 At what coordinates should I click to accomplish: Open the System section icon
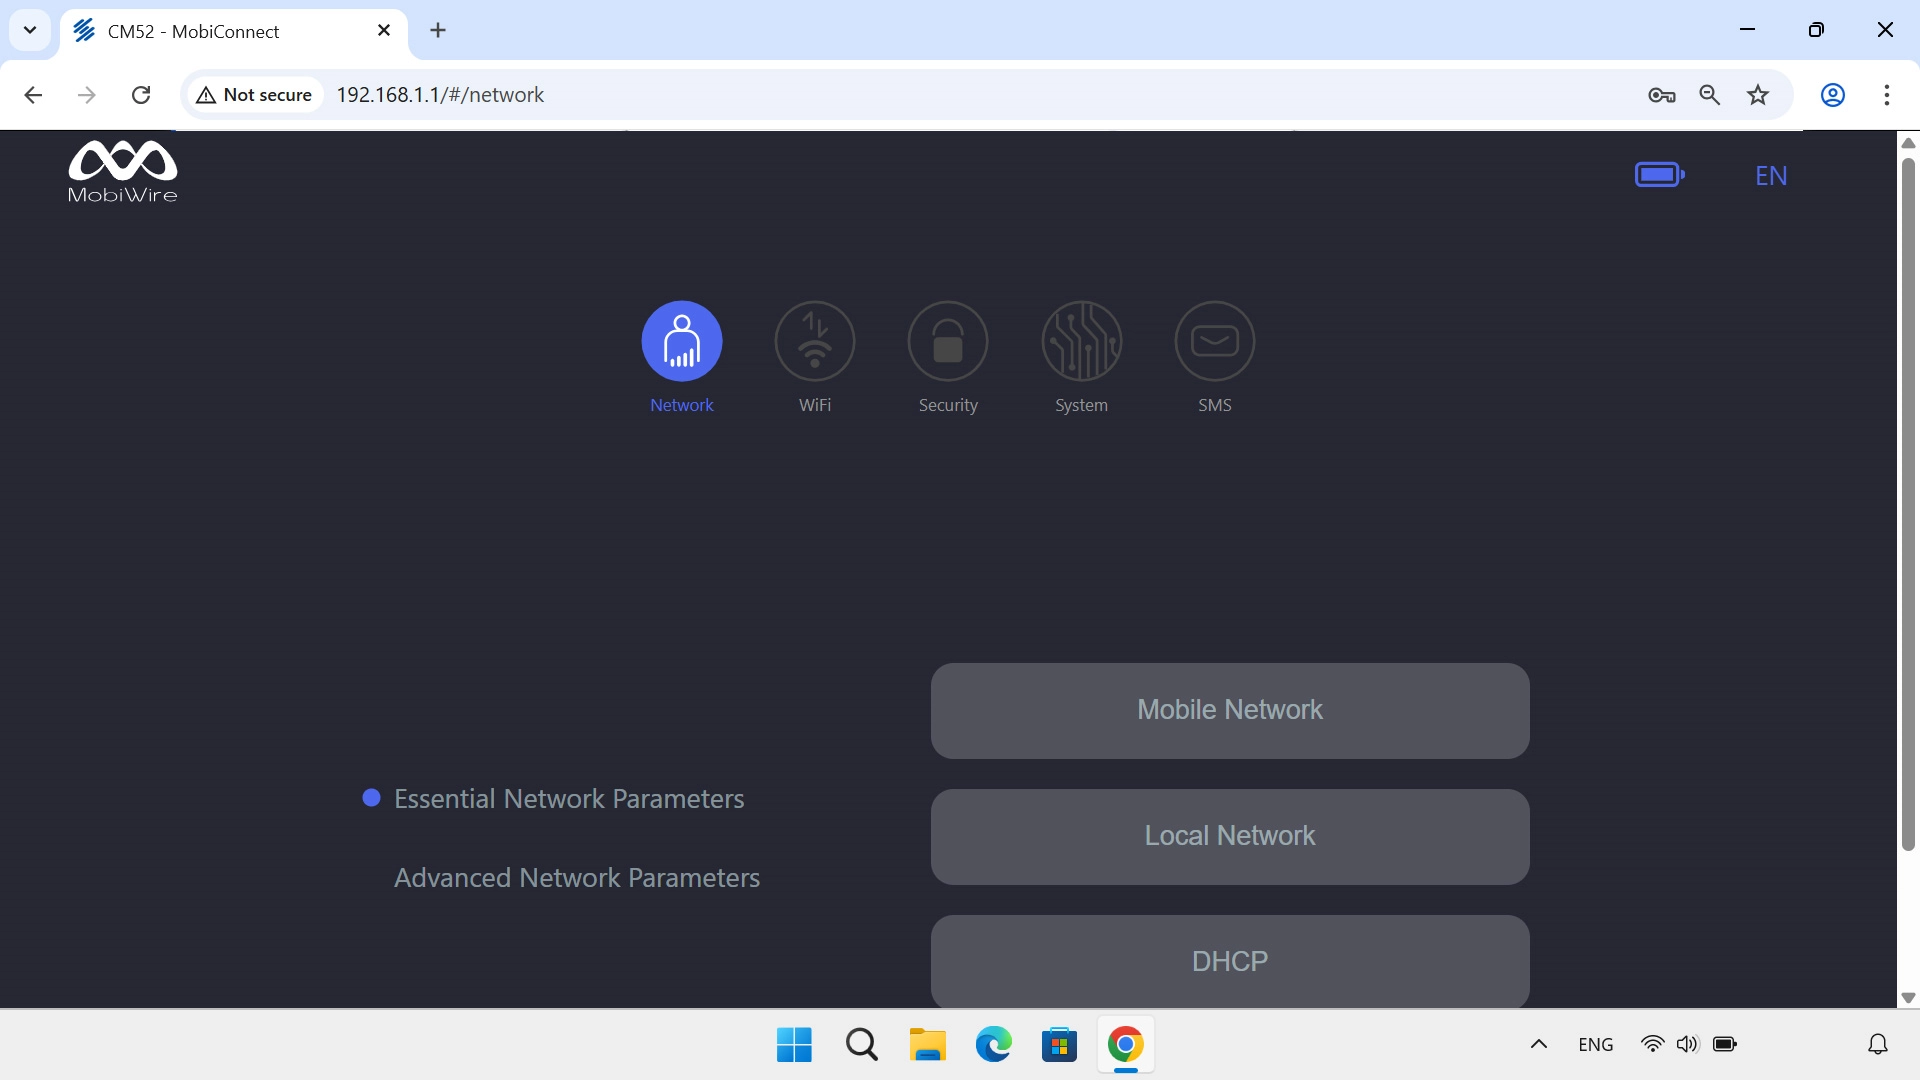(x=1081, y=341)
